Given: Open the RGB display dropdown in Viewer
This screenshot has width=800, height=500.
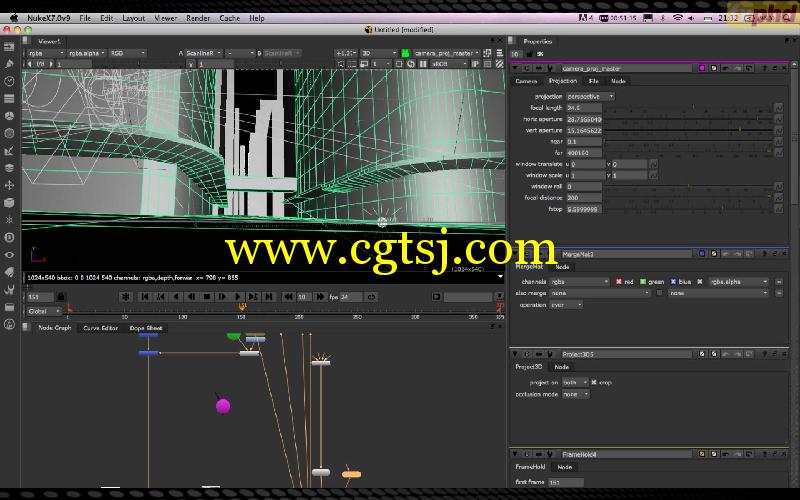Looking at the screenshot, I should pyautogui.click(x=128, y=53).
